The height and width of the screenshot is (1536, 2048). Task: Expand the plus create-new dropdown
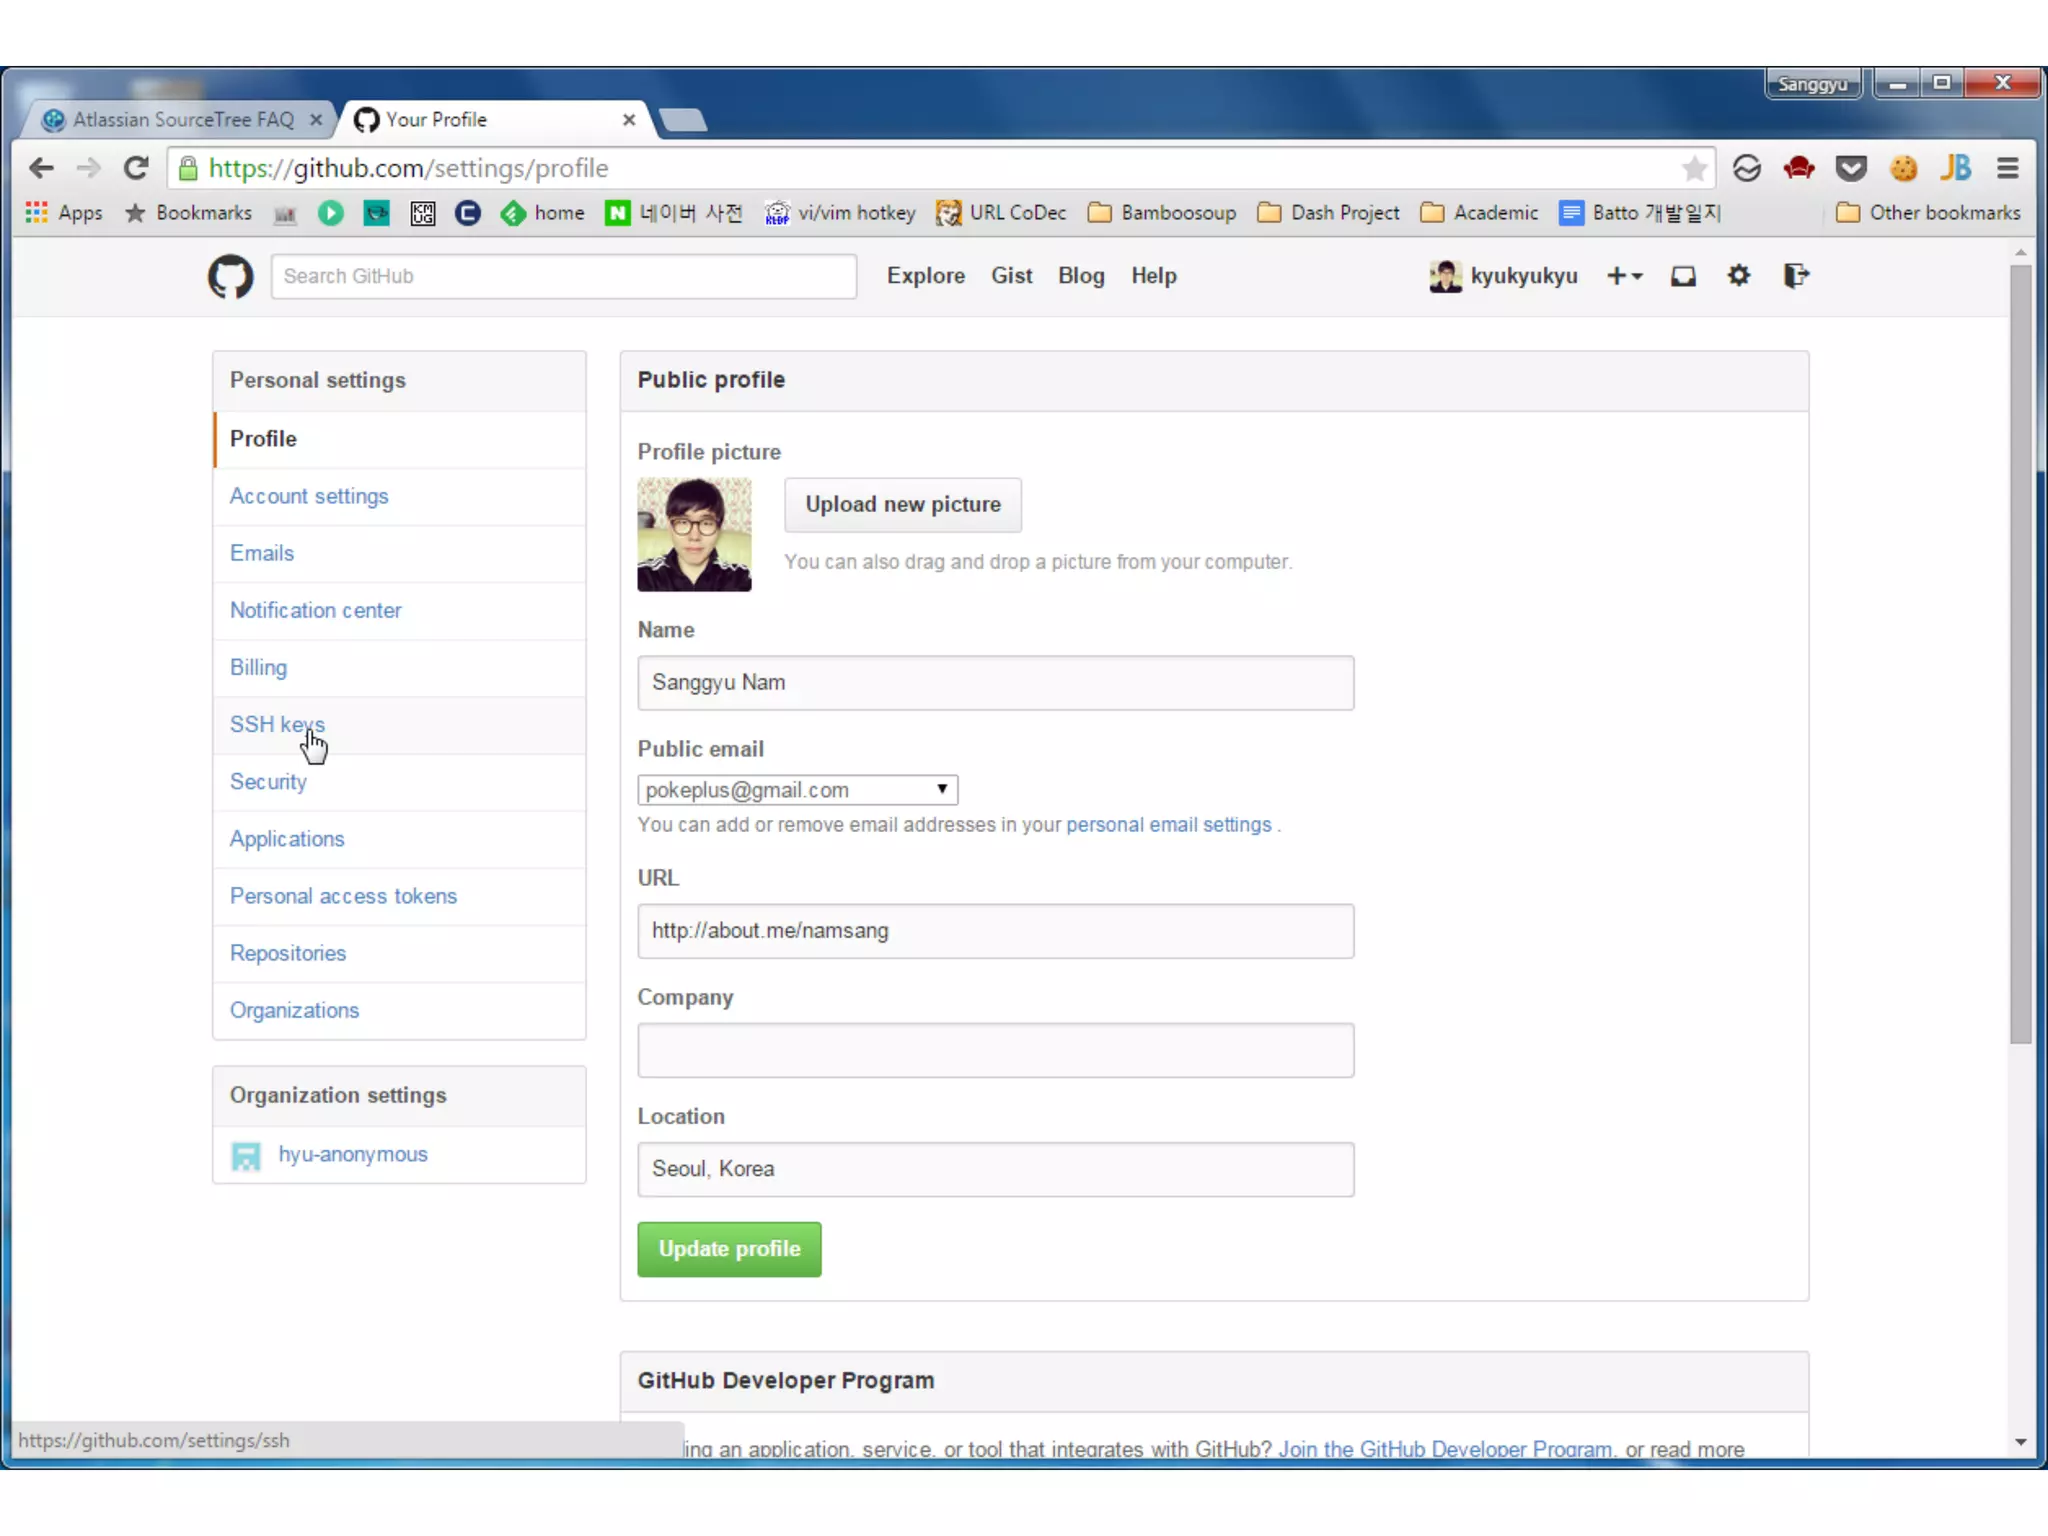tap(1624, 276)
